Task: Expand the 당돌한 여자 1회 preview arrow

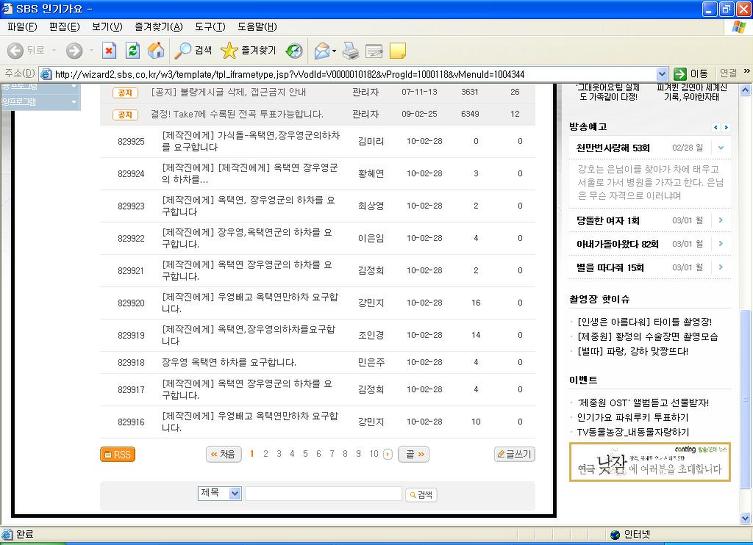Action: (x=720, y=220)
